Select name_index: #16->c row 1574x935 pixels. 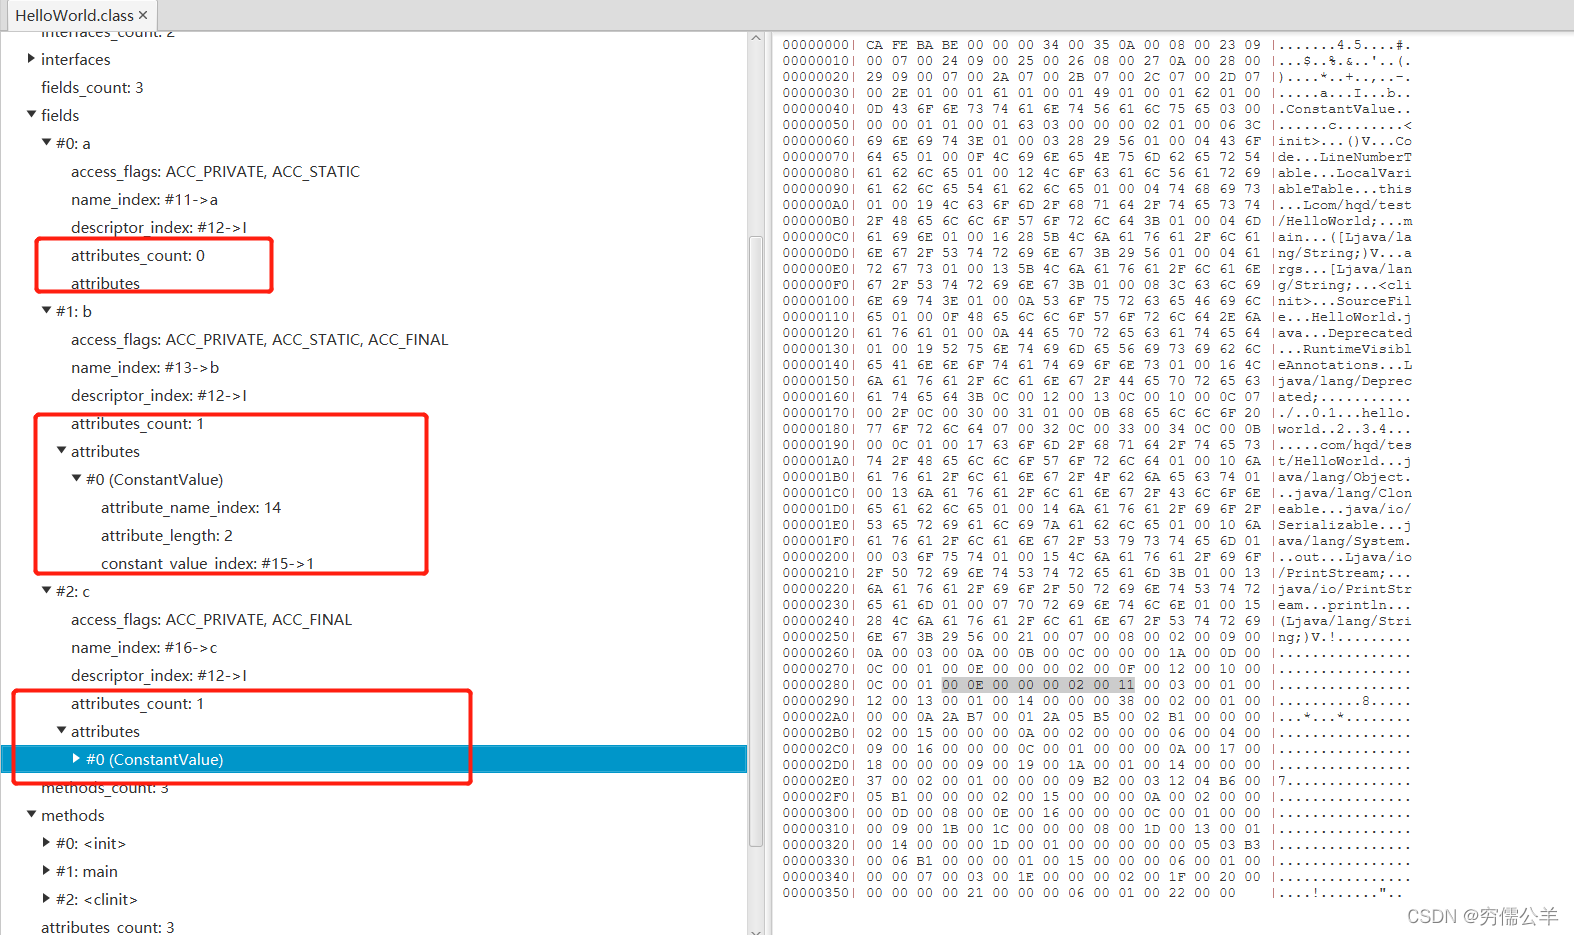pos(144,647)
